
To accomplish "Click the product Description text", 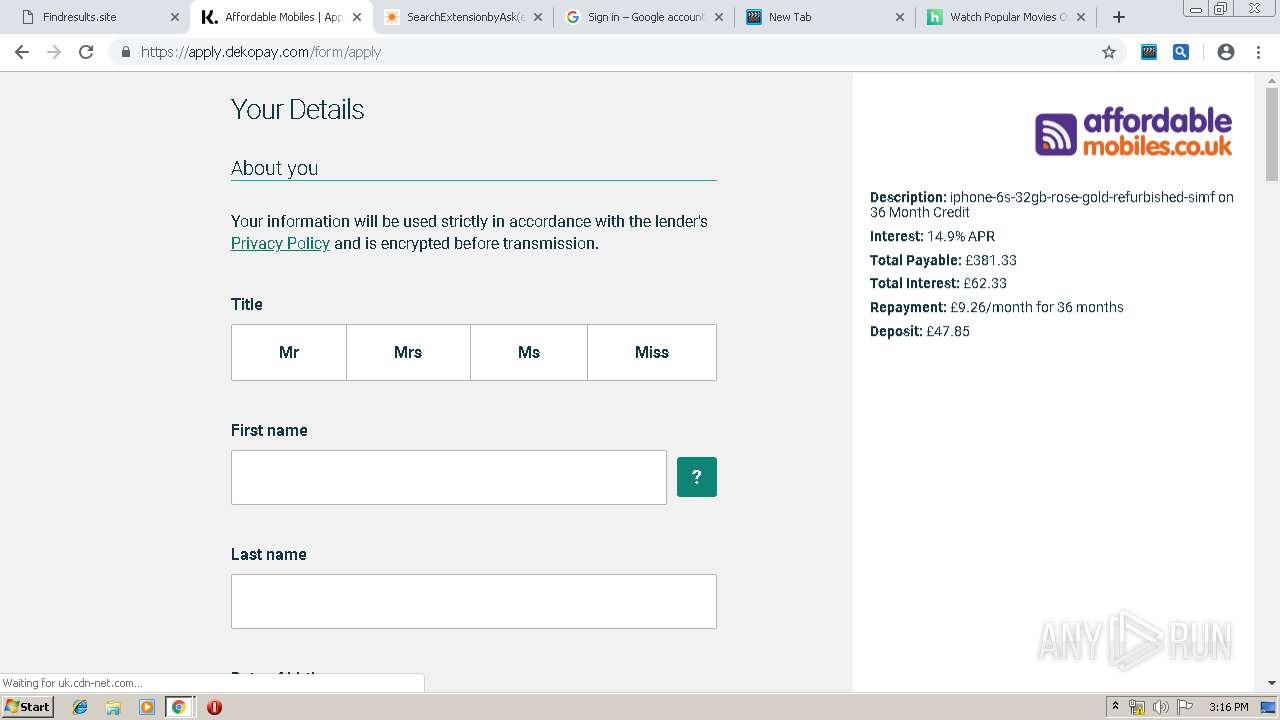I will 1052,204.
